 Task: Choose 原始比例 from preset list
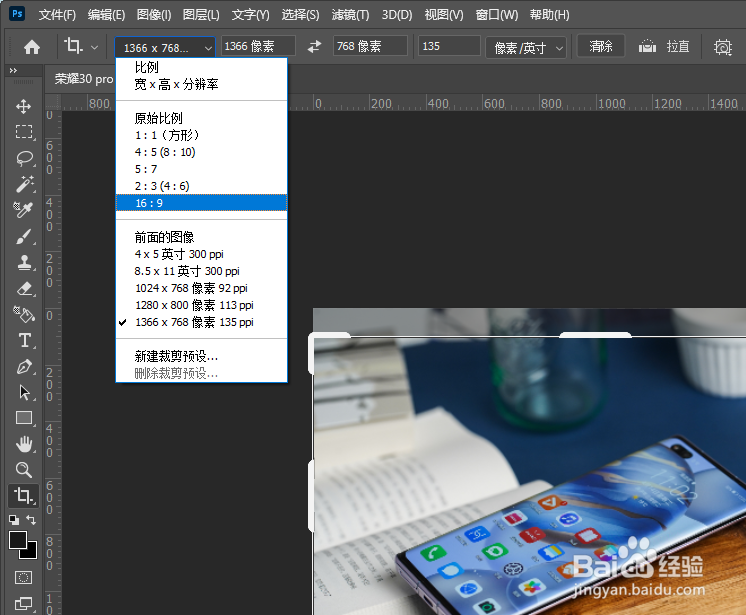pos(201,118)
